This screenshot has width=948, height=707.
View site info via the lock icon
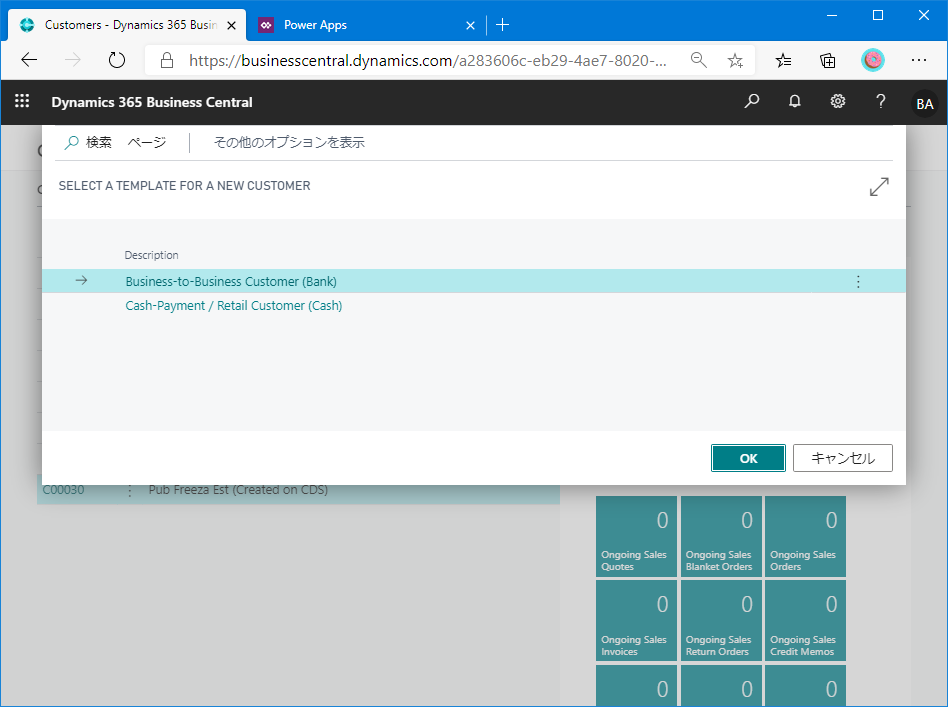[x=167, y=60]
